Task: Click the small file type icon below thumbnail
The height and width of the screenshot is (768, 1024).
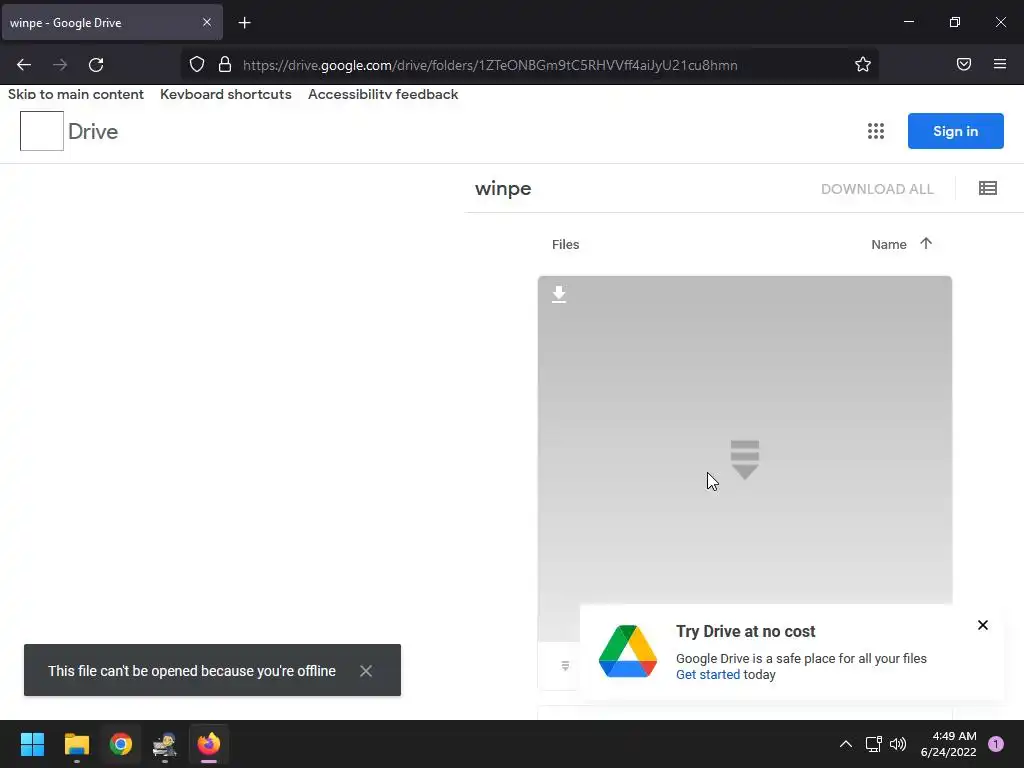Action: [x=565, y=666]
